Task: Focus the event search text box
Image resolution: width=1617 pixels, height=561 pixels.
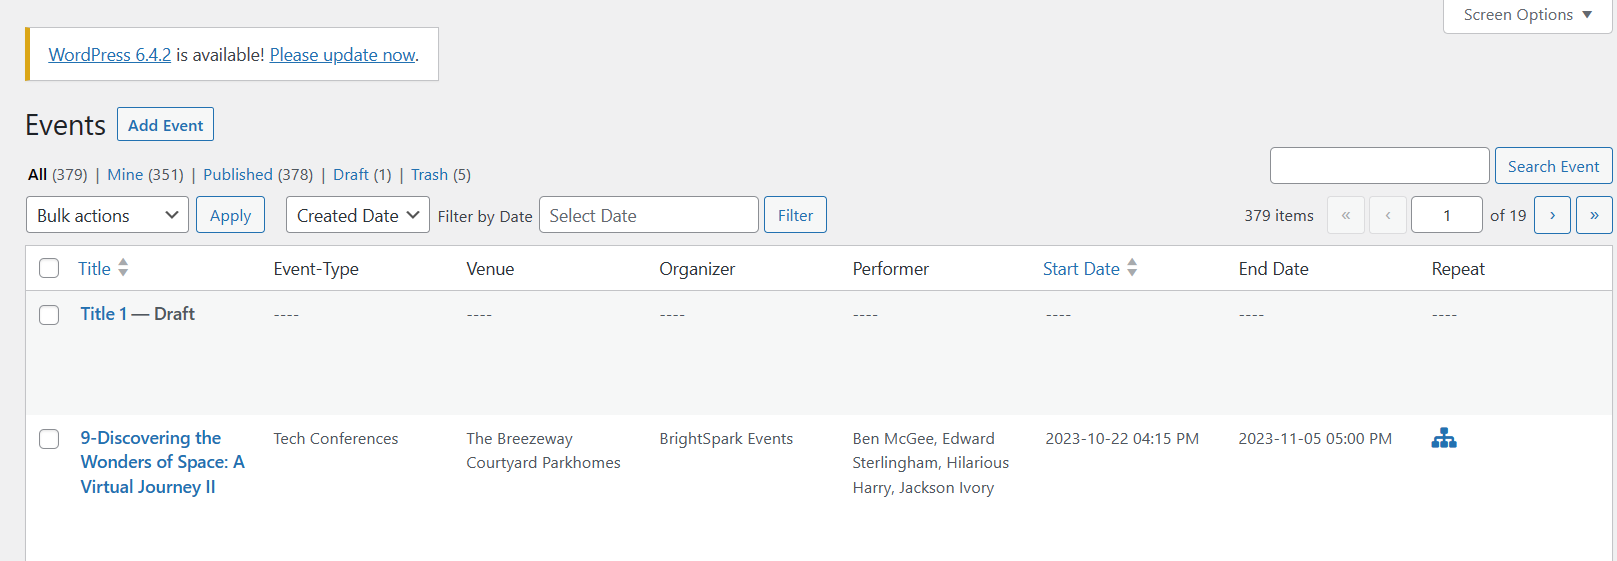Action: pos(1379,166)
